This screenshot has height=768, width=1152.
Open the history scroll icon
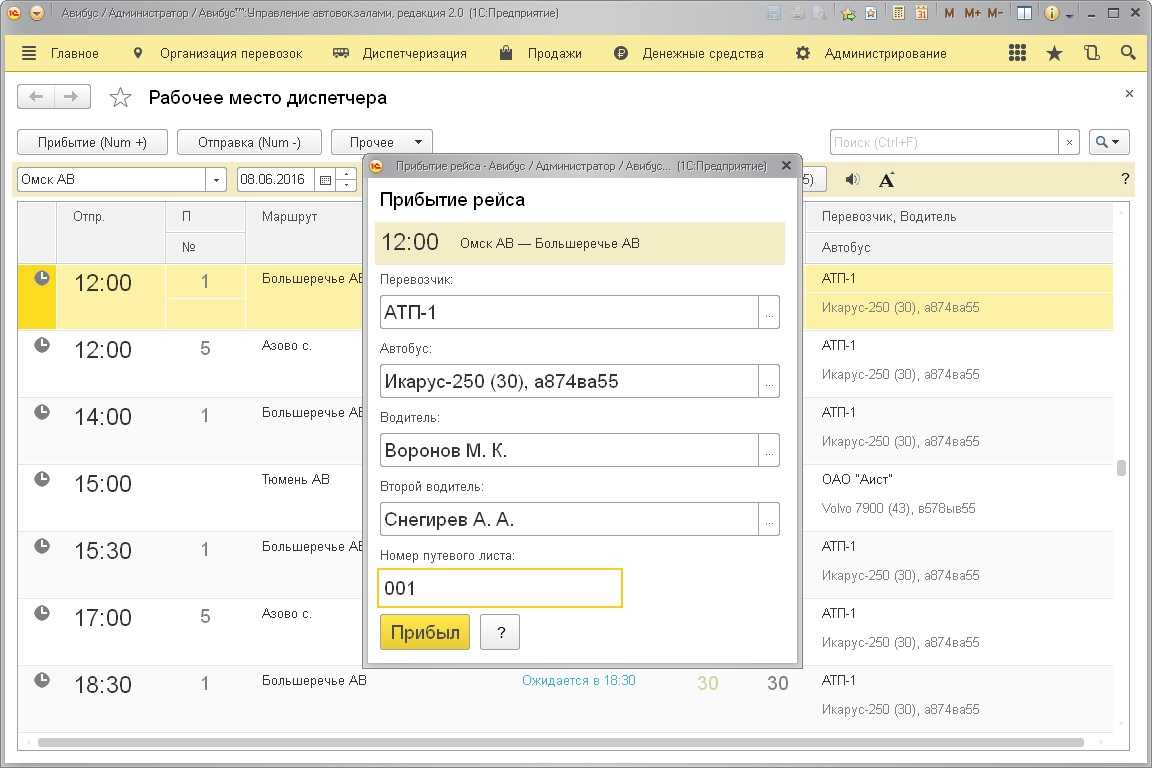(1091, 54)
